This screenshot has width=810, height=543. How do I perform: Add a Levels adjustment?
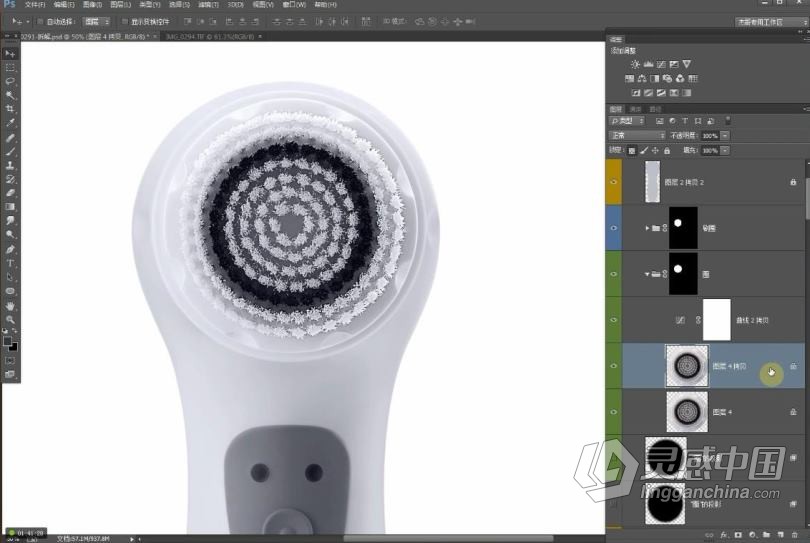[x=648, y=64]
